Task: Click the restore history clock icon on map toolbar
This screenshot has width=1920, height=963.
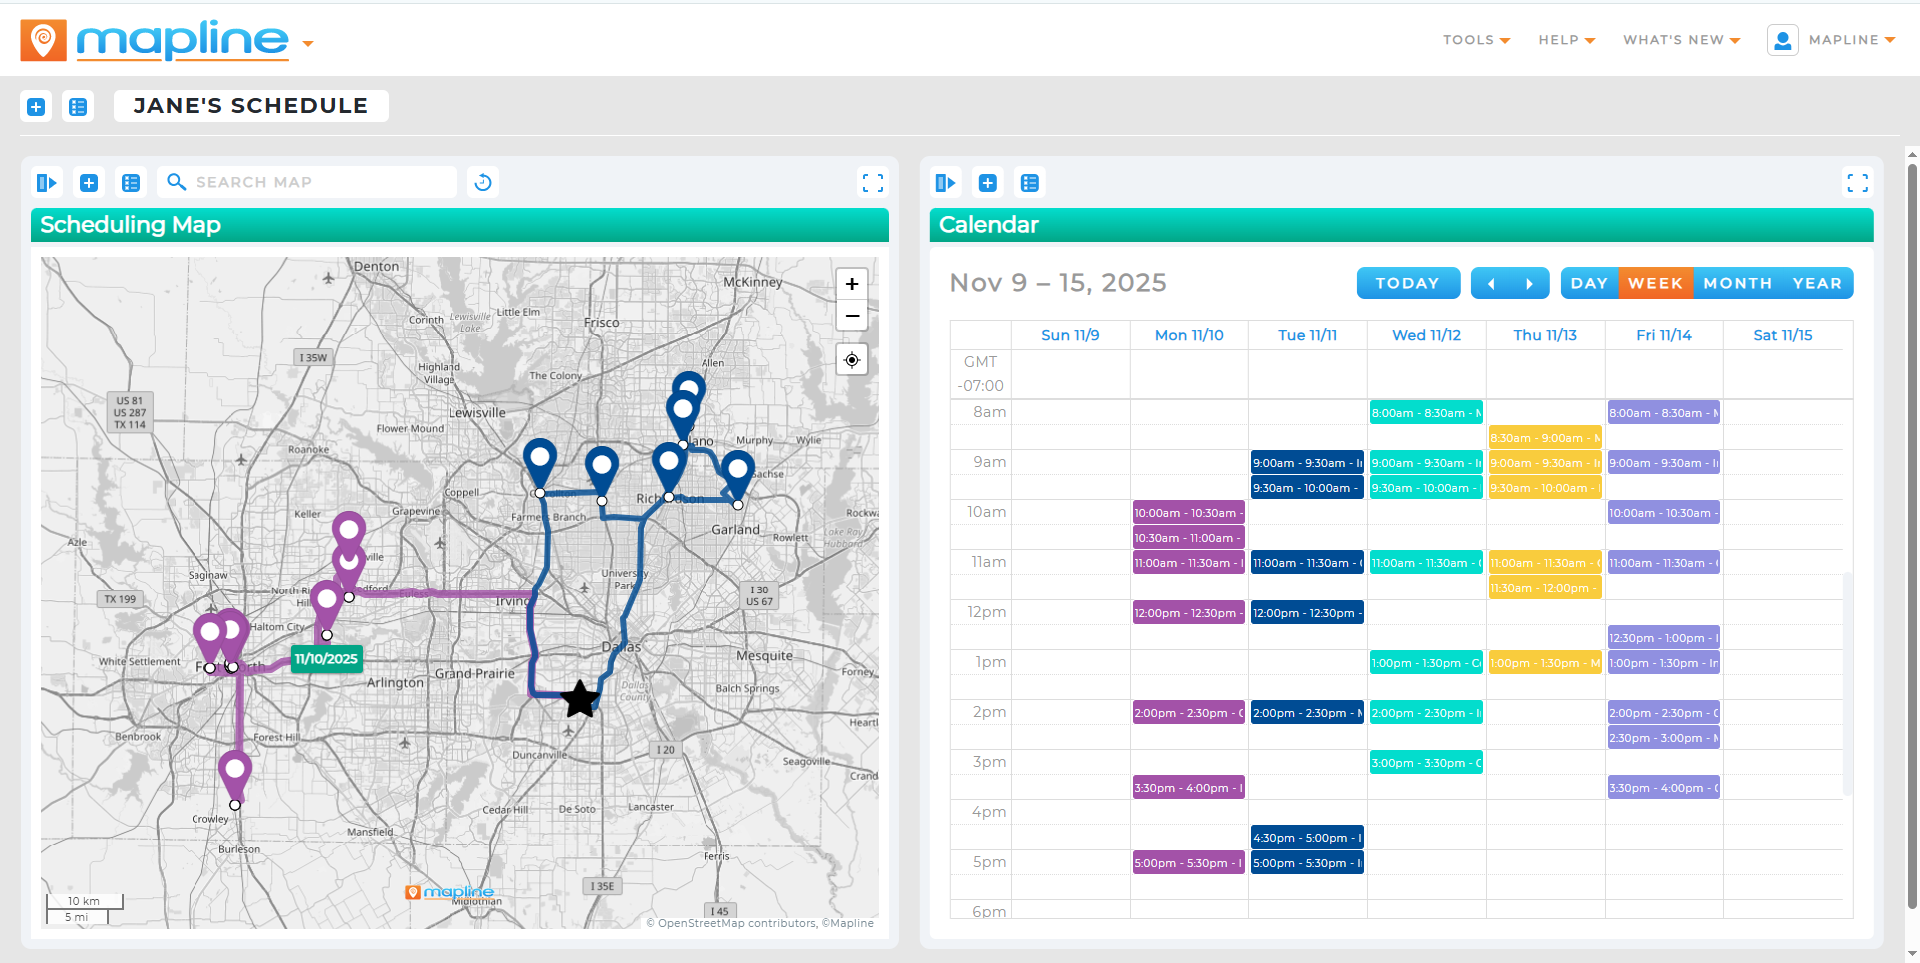Action: coord(482,182)
